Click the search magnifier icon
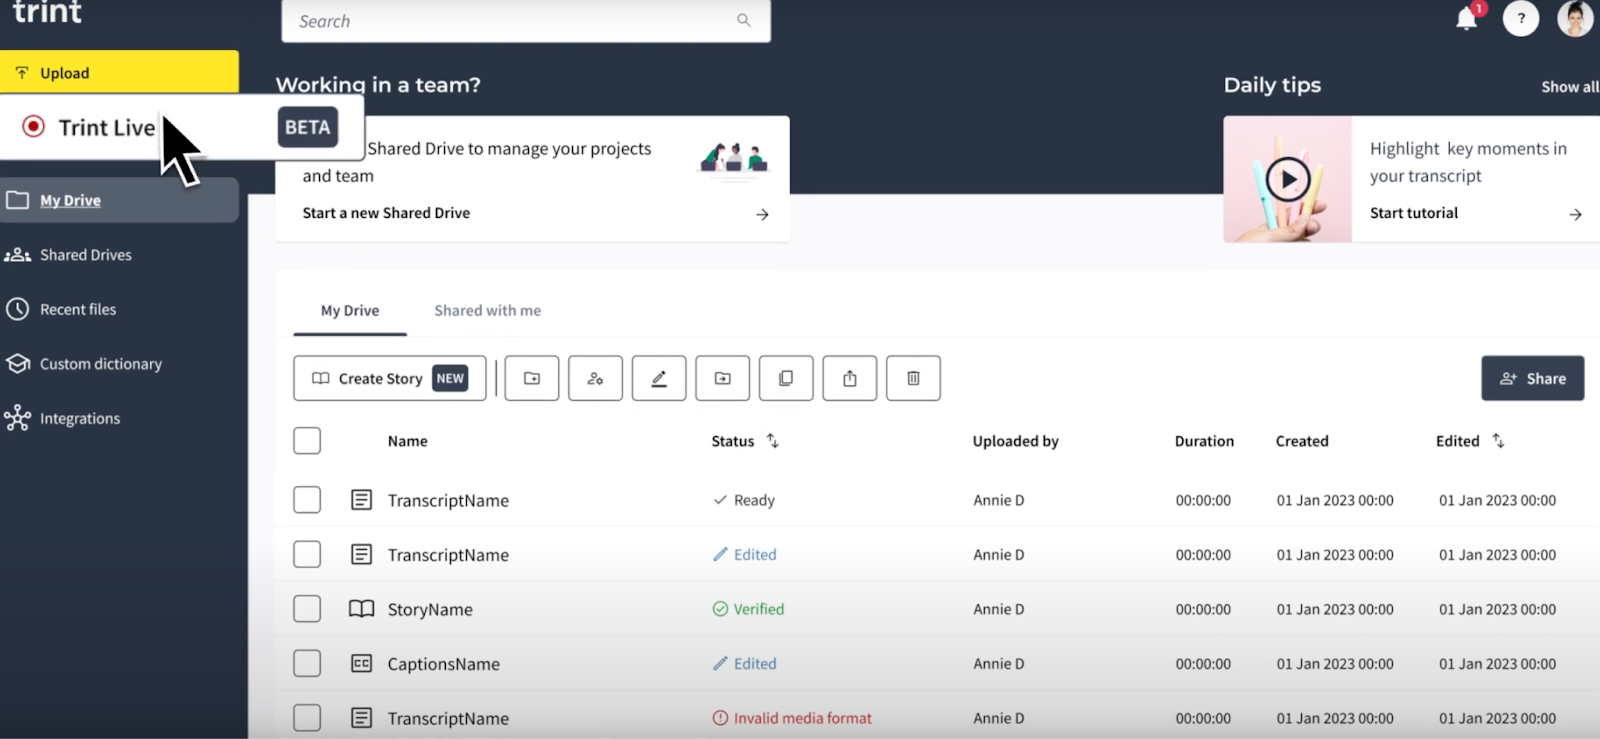Image resolution: width=1600 pixels, height=739 pixels. click(743, 20)
